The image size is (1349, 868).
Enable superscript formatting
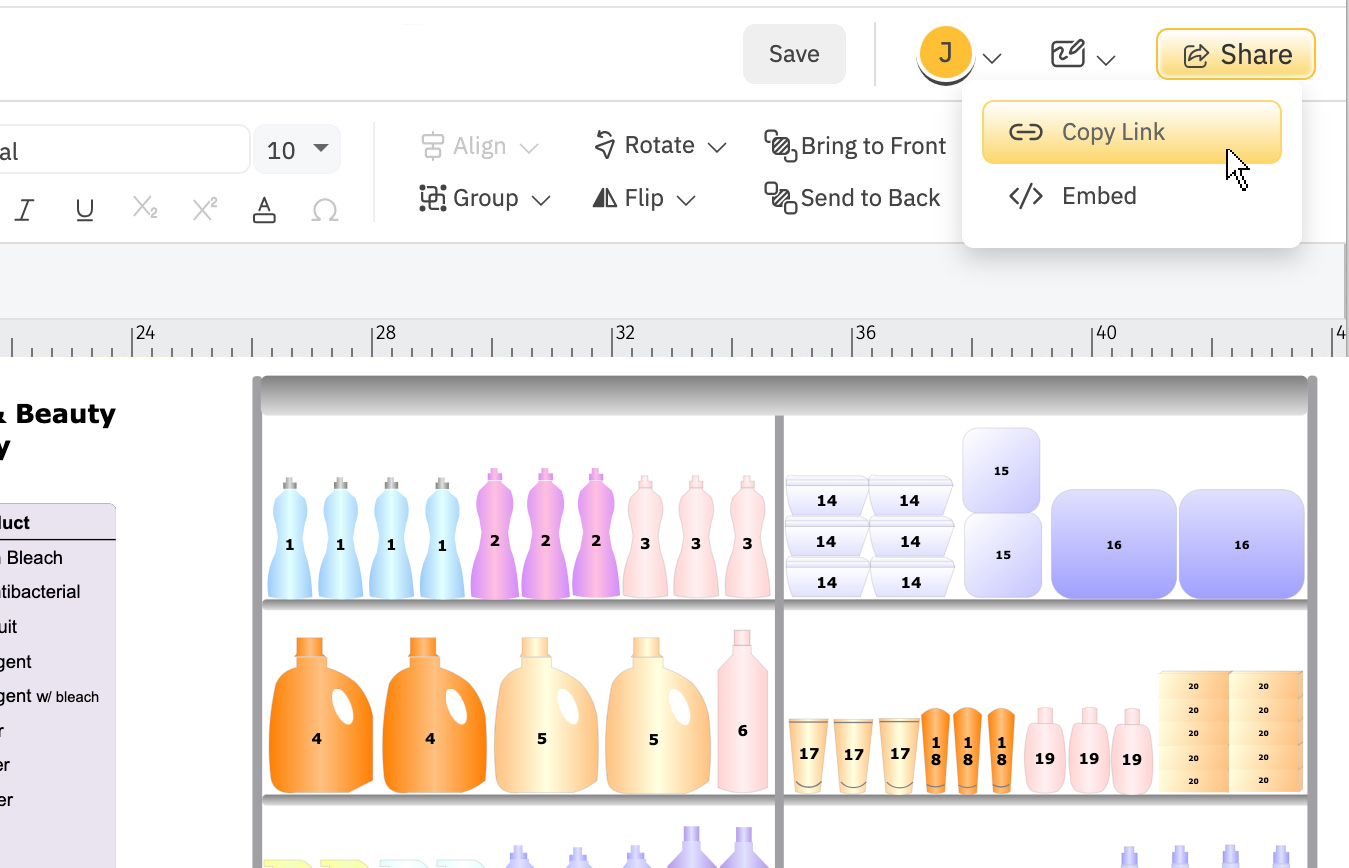pos(204,210)
